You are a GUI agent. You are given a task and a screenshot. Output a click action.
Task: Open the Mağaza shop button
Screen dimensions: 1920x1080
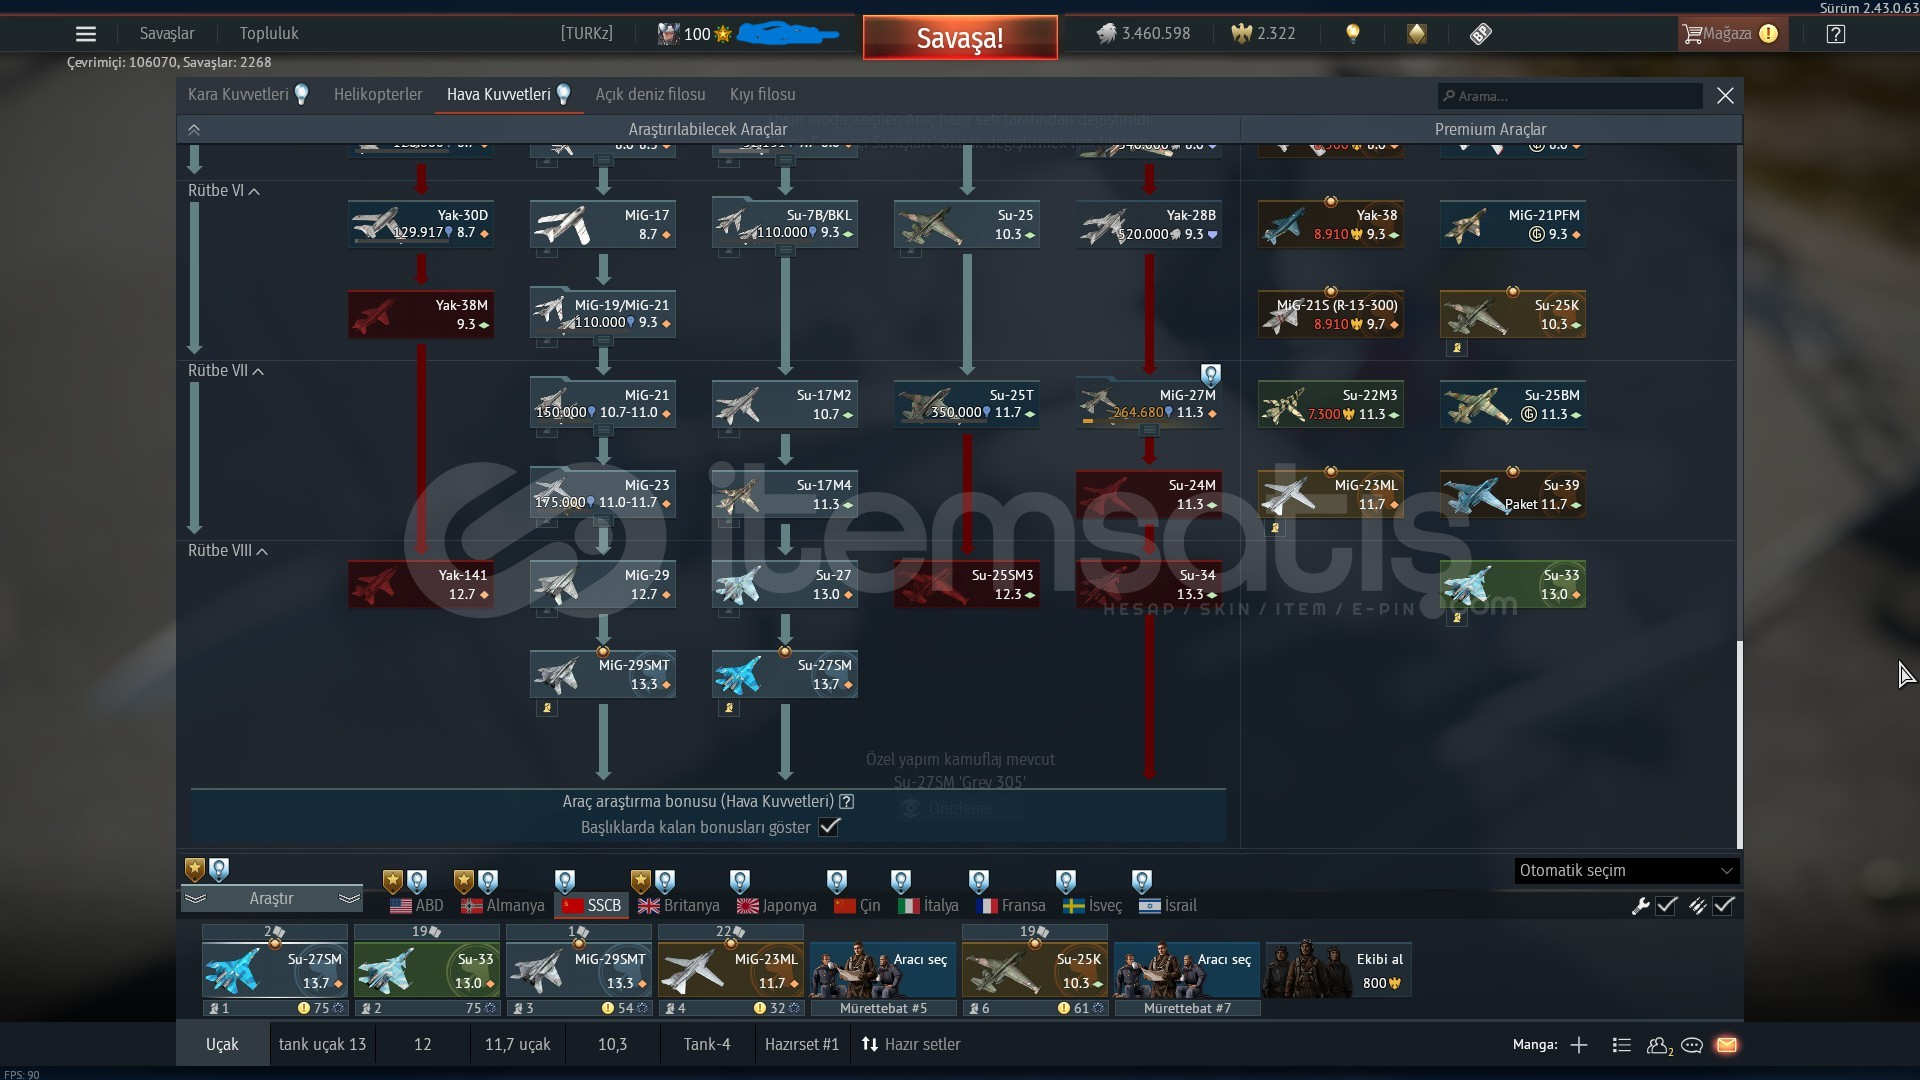point(1731,34)
